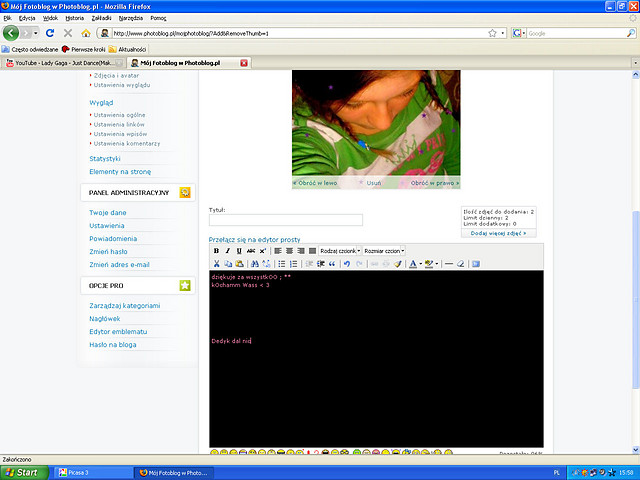The image size is (640, 480).
Task: Open Historia menu
Action: (x=75, y=18)
